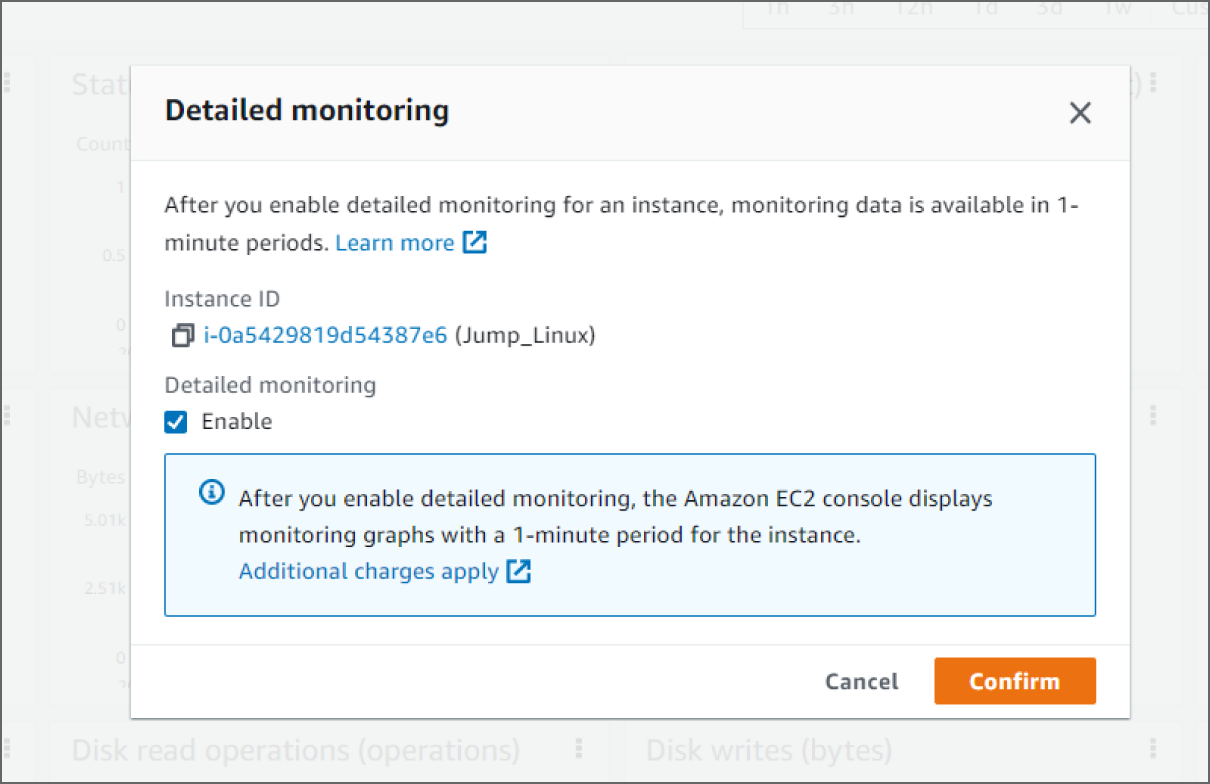Open kebab menu of panel right of Status
The height and width of the screenshot is (784, 1210).
(1153, 84)
